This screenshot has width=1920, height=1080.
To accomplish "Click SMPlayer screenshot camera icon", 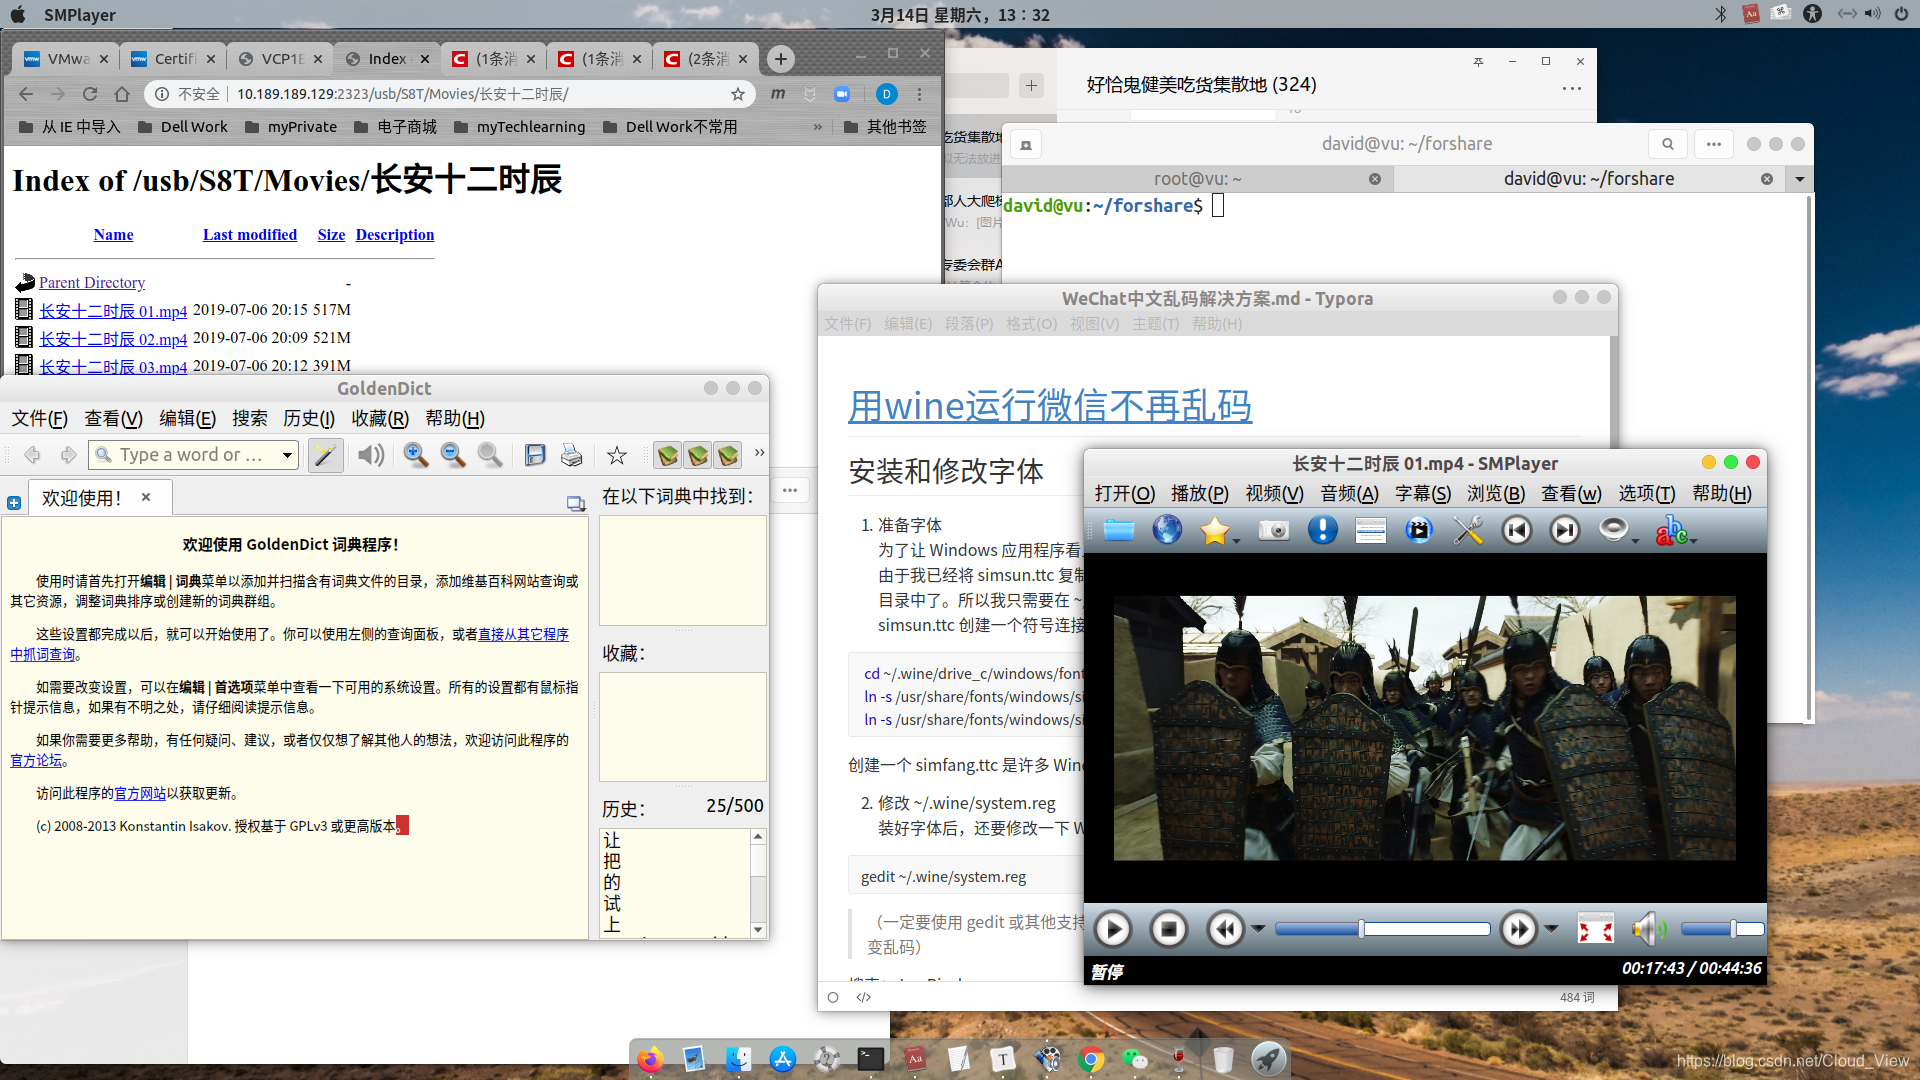I will coord(1273,530).
